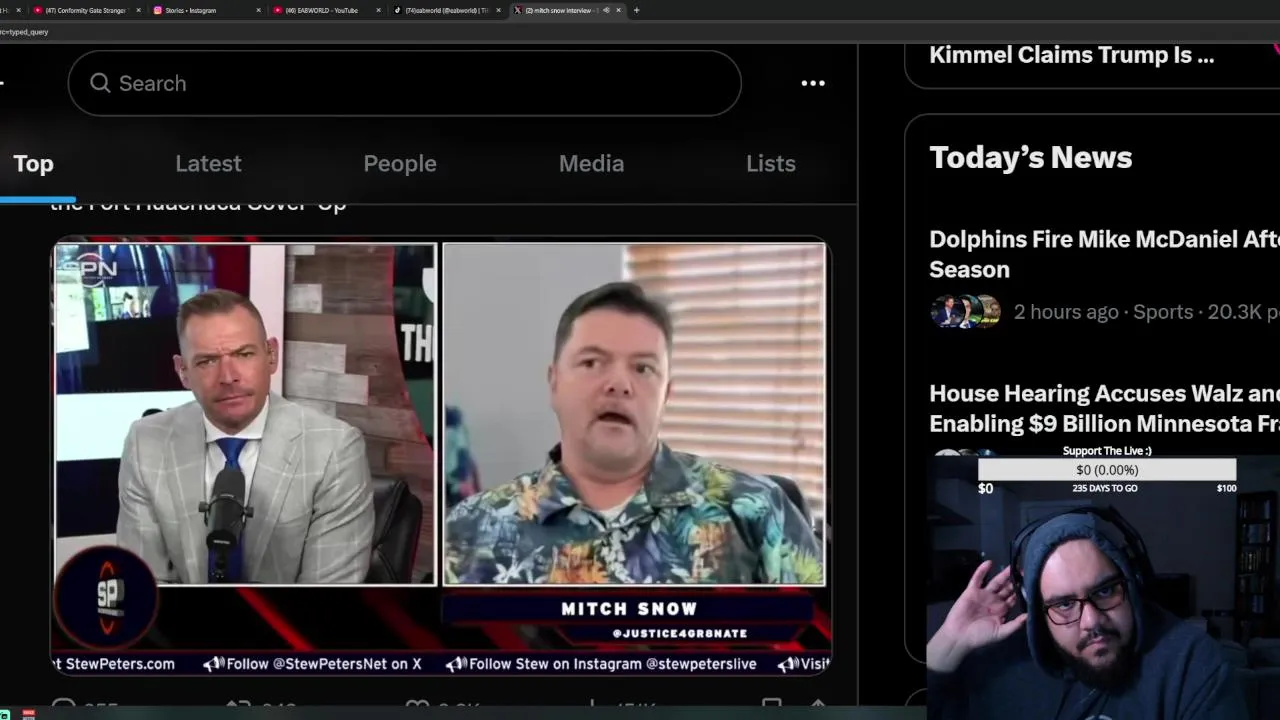Open the three-dot more options menu

[813, 83]
